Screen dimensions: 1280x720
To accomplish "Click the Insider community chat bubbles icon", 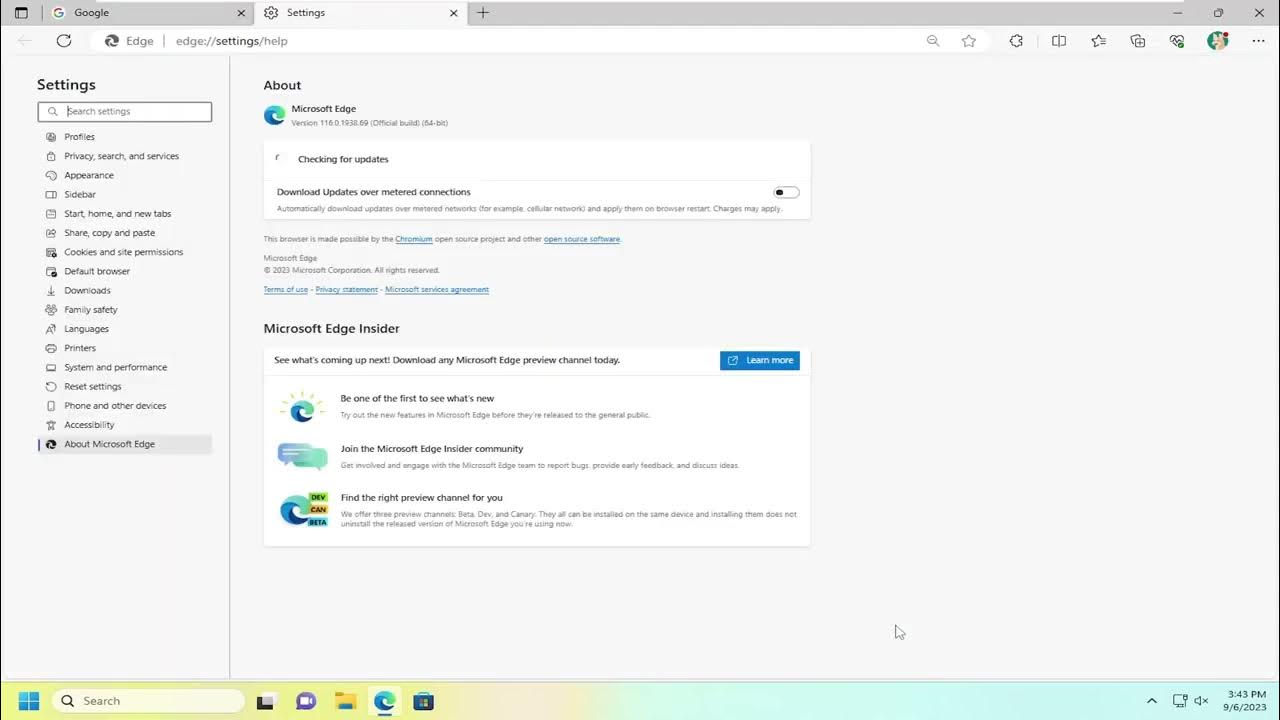I will [302, 456].
